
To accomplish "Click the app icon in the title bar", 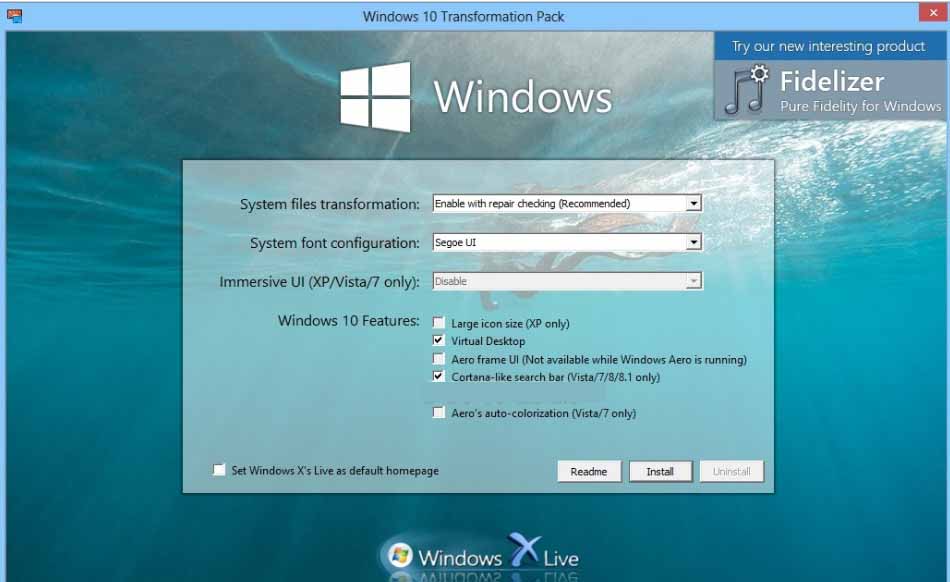I will (15, 16).
